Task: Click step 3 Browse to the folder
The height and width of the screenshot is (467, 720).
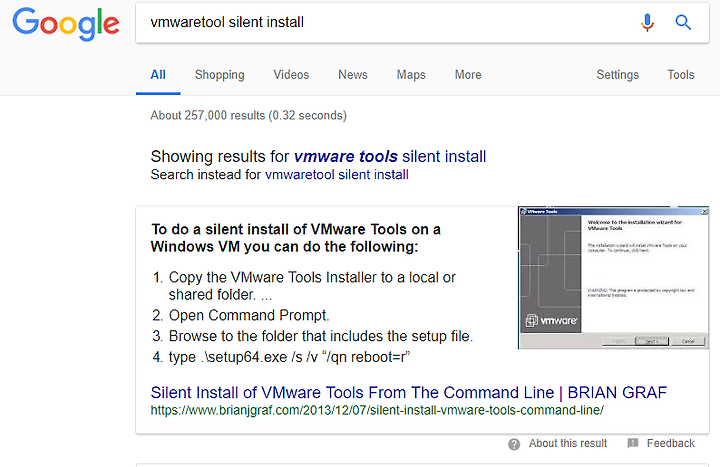Action: [321, 336]
